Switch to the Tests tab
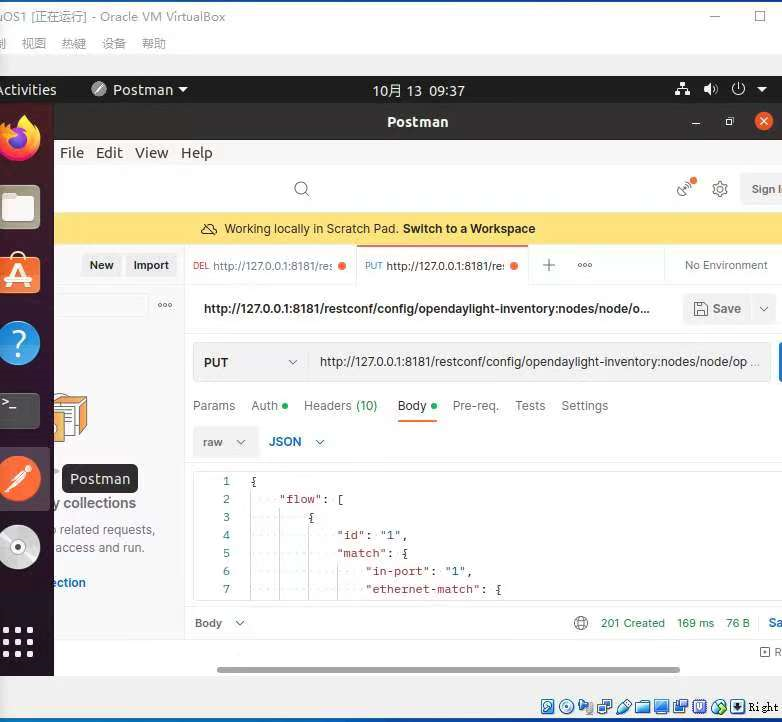The height and width of the screenshot is (722, 782). 530,406
